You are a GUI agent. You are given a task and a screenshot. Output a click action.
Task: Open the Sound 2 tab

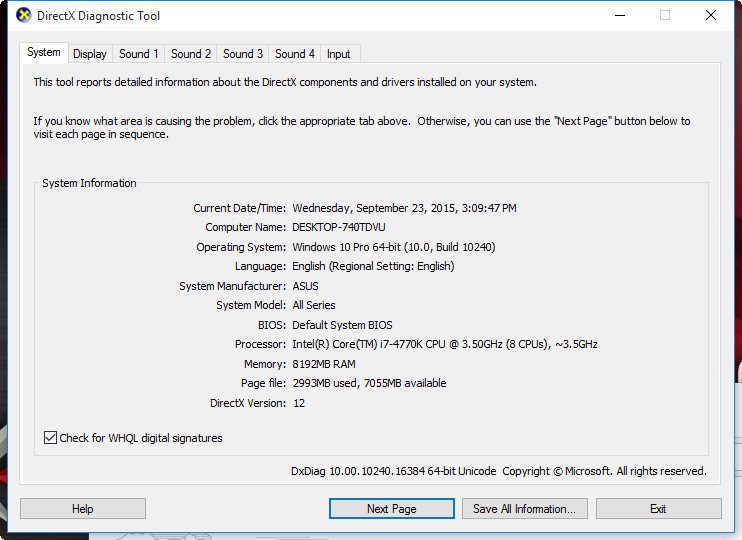191,54
